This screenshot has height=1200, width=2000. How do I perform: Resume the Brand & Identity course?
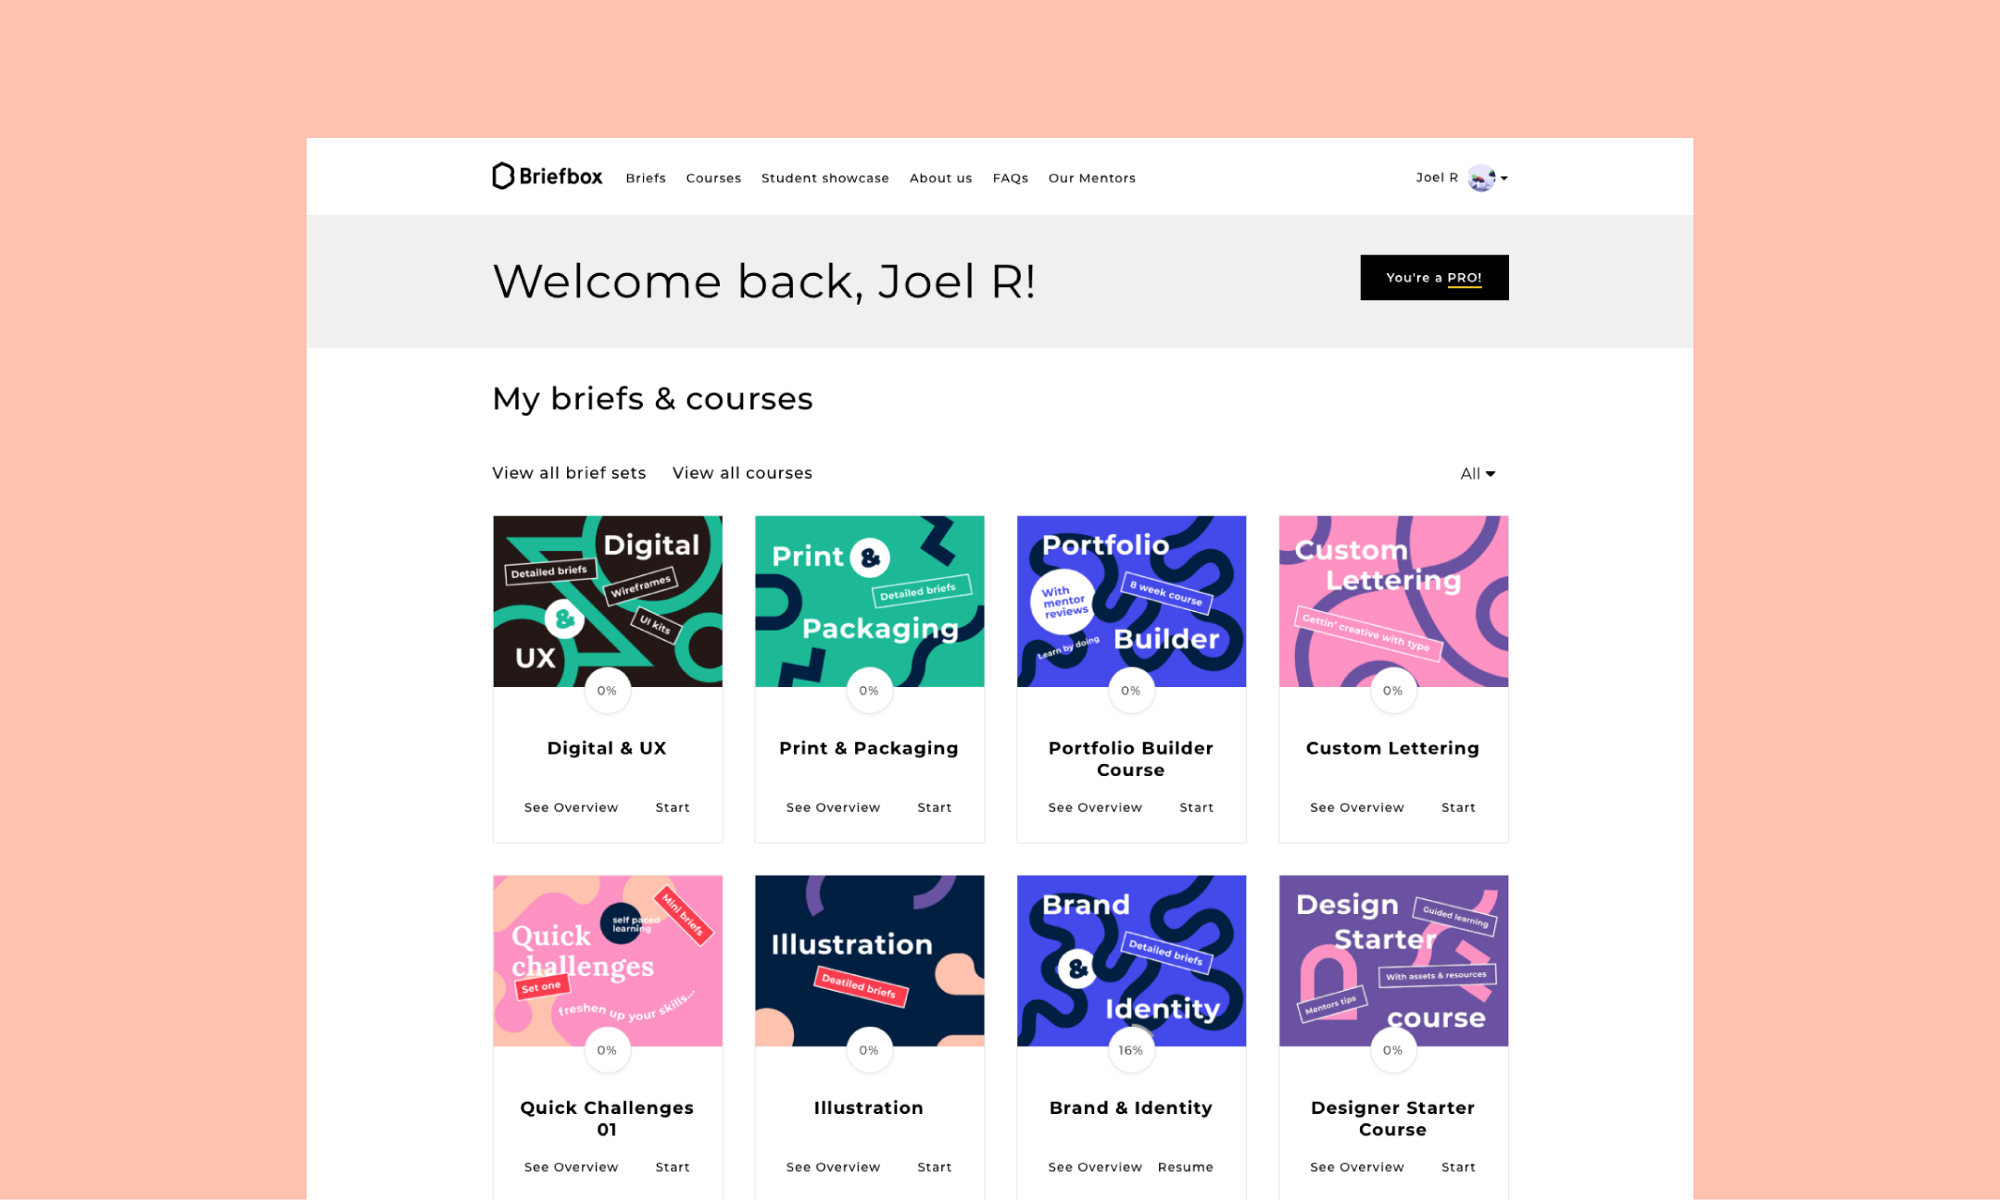(x=1185, y=1167)
